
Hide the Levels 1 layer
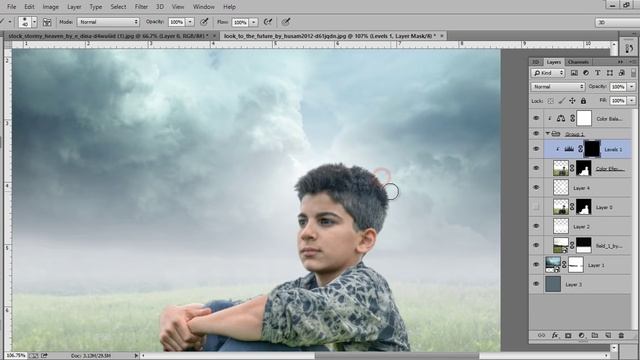(x=536, y=149)
